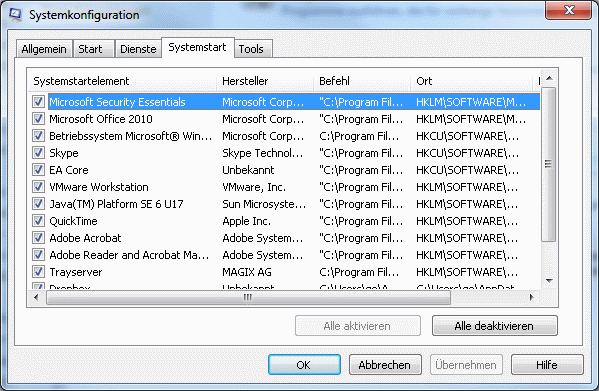This screenshot has height=391, width=599.
Task: Click the Übernehmen button
Action: [466, 365]
